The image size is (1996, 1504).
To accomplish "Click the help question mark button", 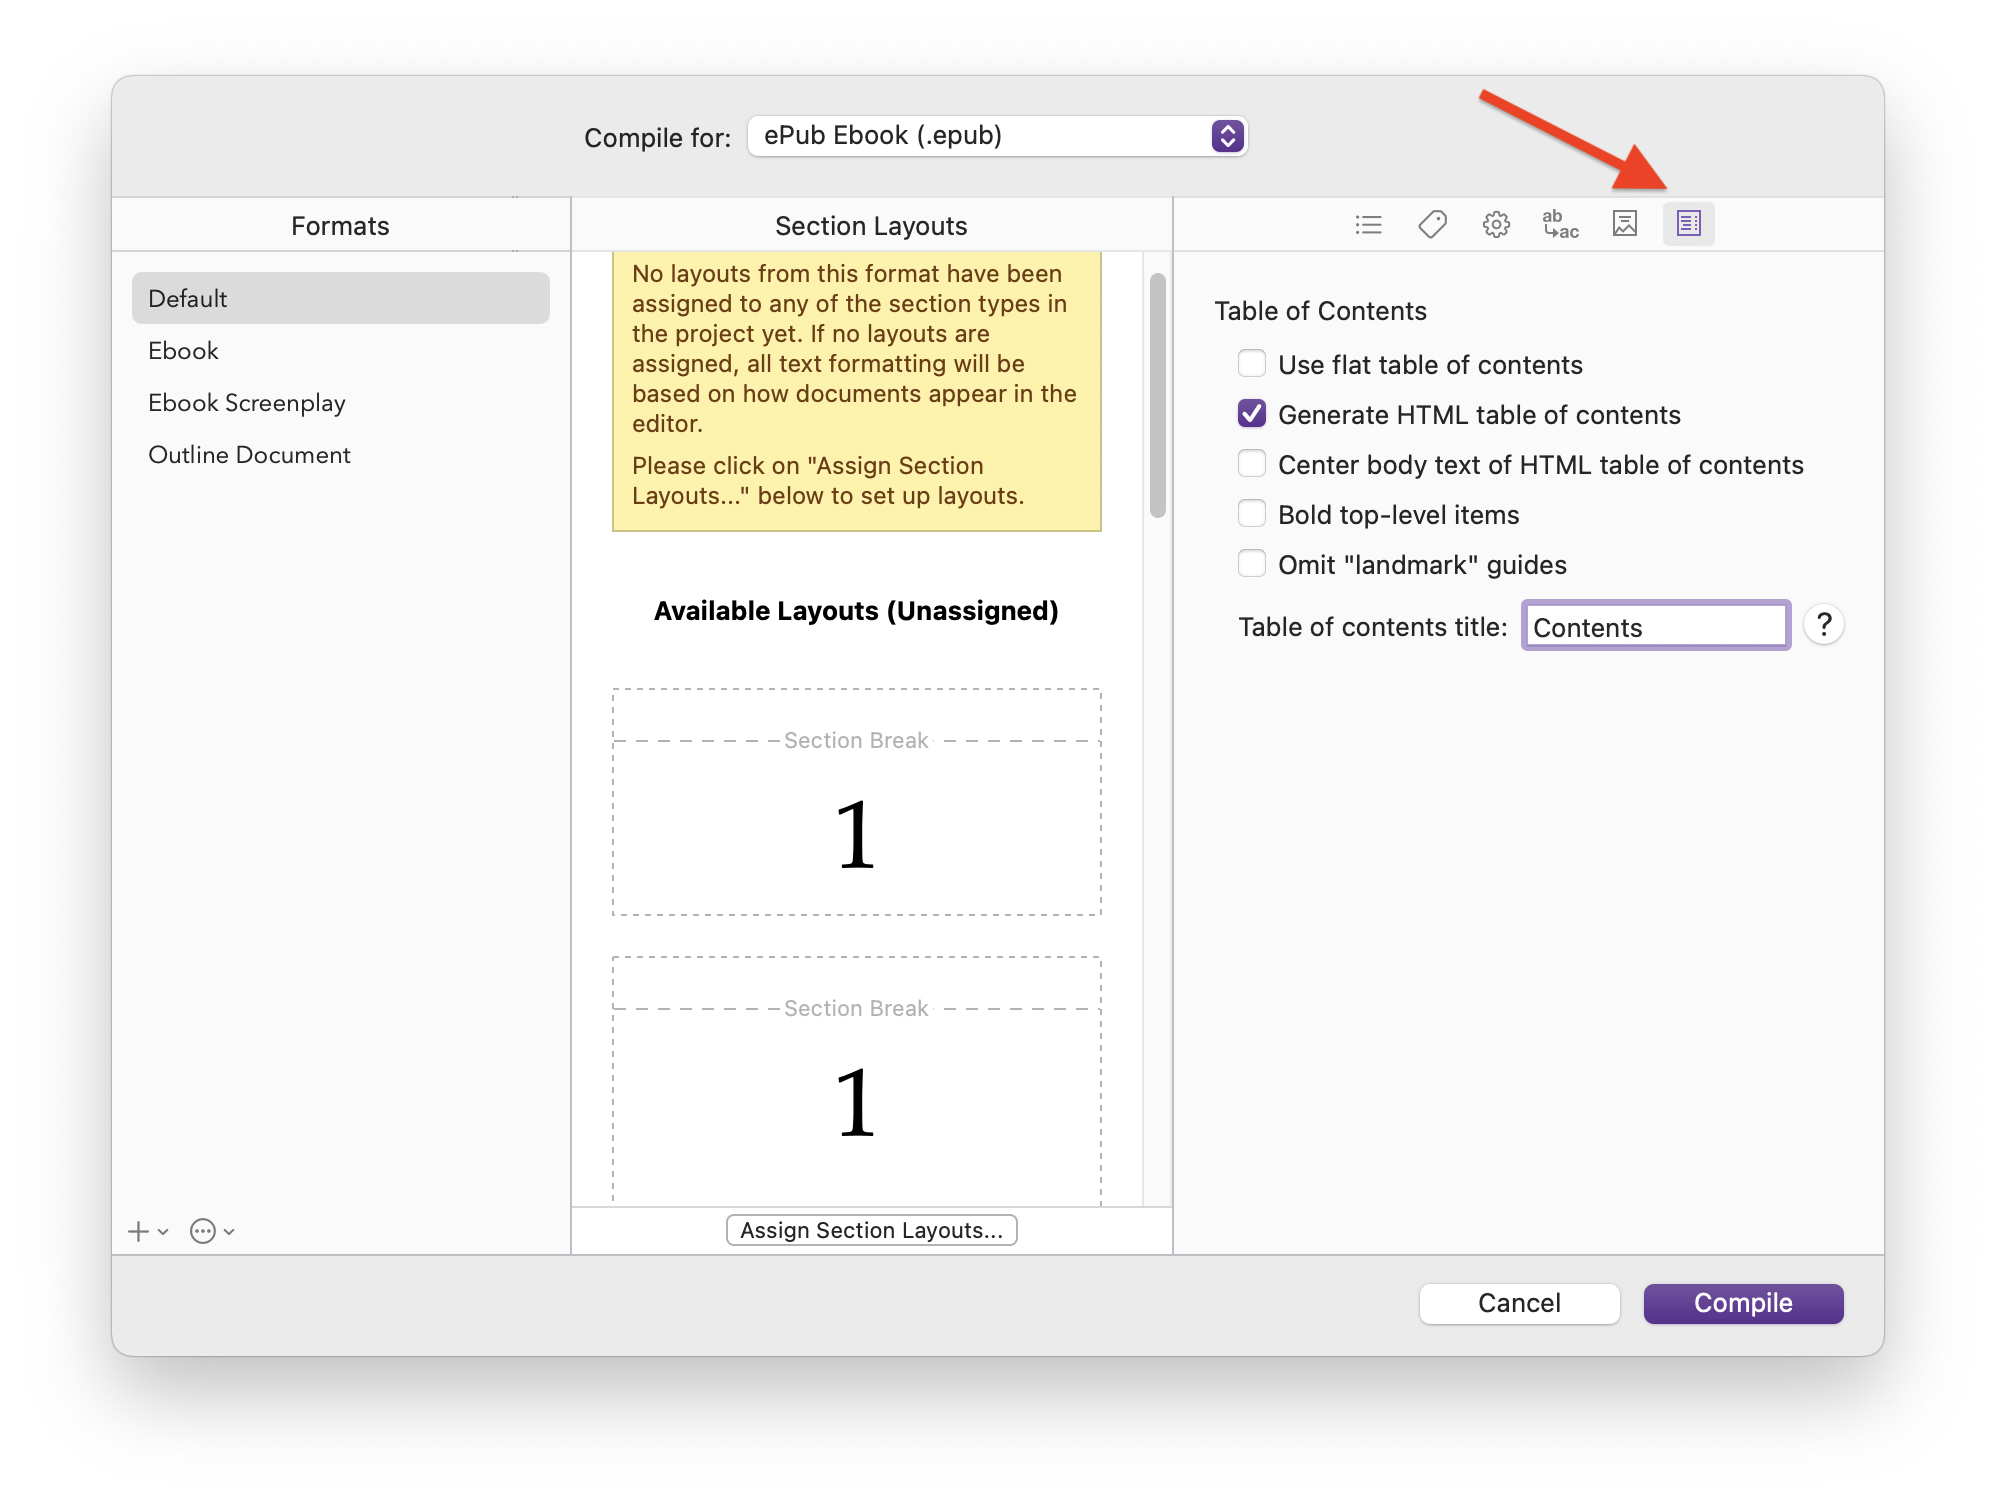I will coord(1824,625).
